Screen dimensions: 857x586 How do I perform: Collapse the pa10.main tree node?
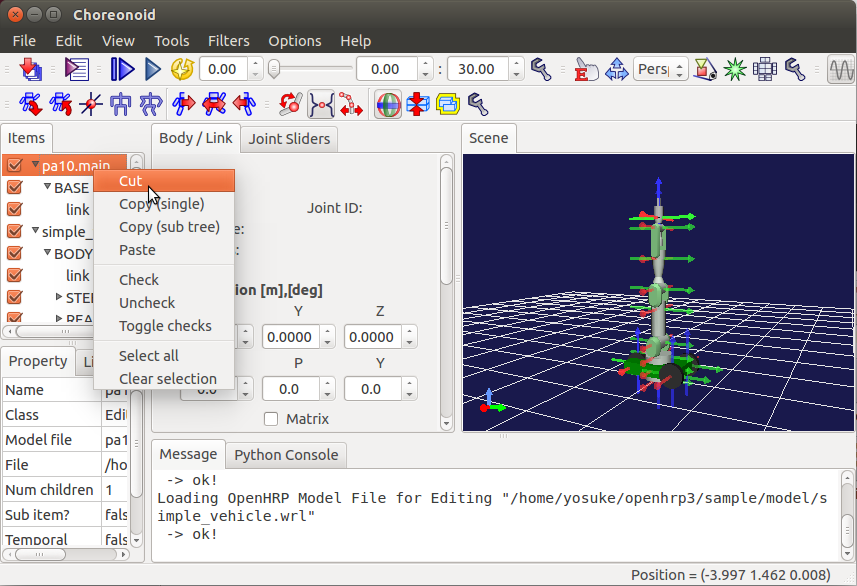35,164
